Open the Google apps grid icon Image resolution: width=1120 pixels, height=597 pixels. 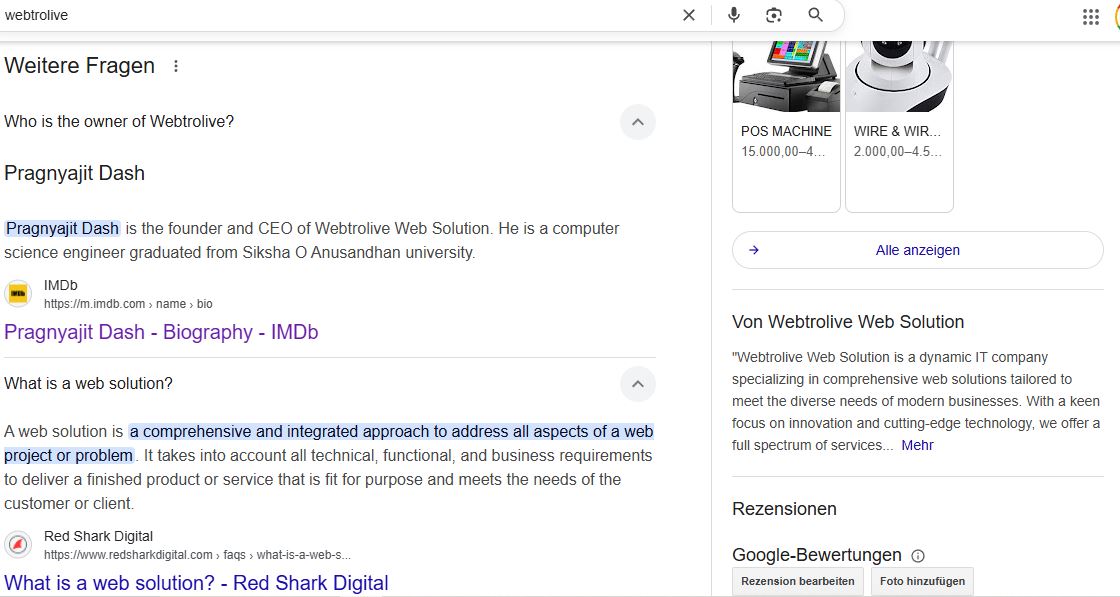[1091, 17]
